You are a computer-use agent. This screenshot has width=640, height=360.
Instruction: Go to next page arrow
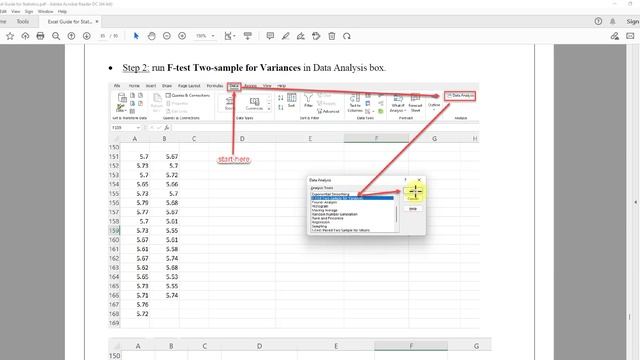87,36
